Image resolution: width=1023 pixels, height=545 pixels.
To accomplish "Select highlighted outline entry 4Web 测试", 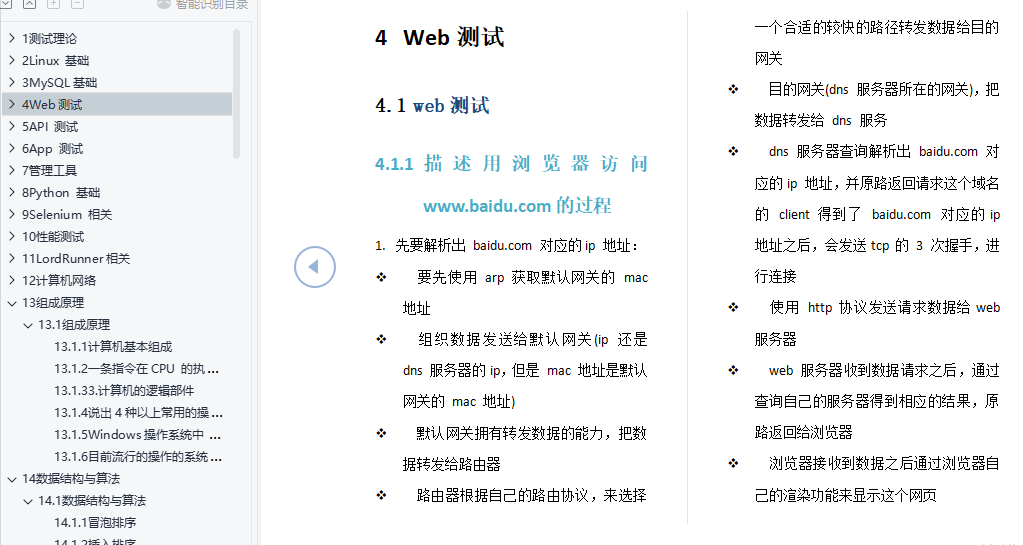I will click(52, 104).
